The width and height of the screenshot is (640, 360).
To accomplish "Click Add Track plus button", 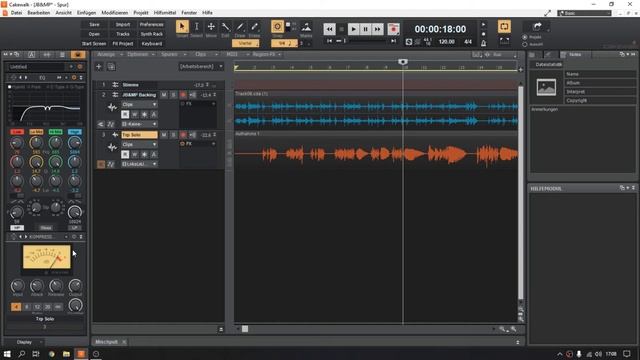I will [x=99, y=67].
